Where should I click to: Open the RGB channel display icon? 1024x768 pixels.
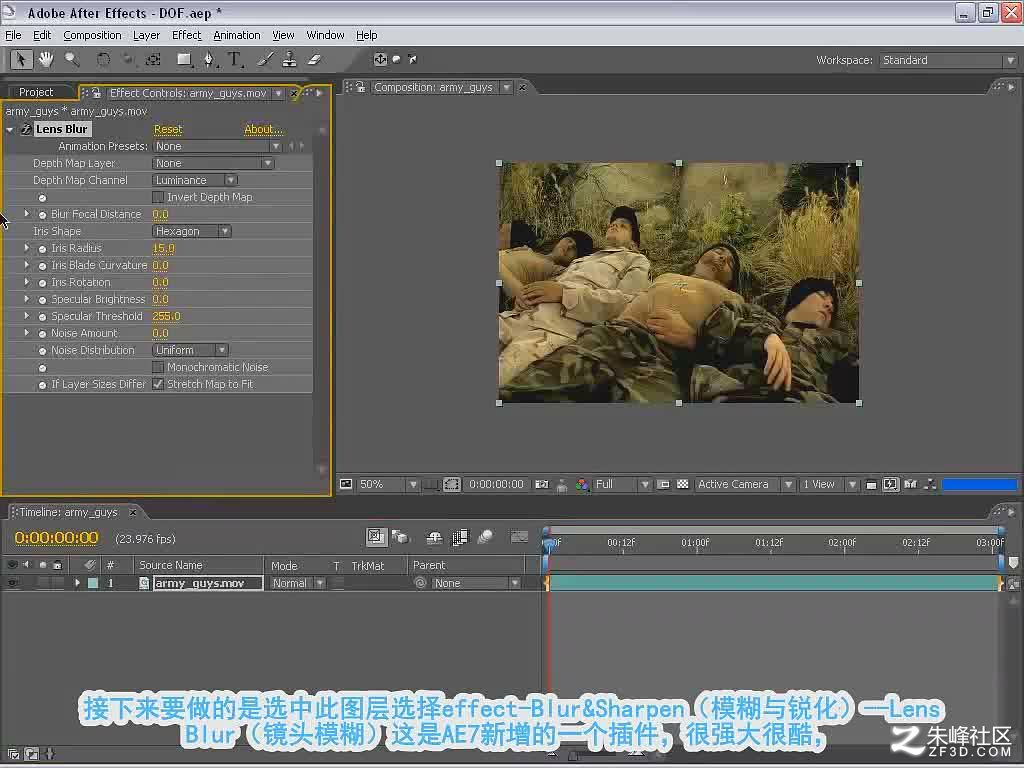[582, 484]
